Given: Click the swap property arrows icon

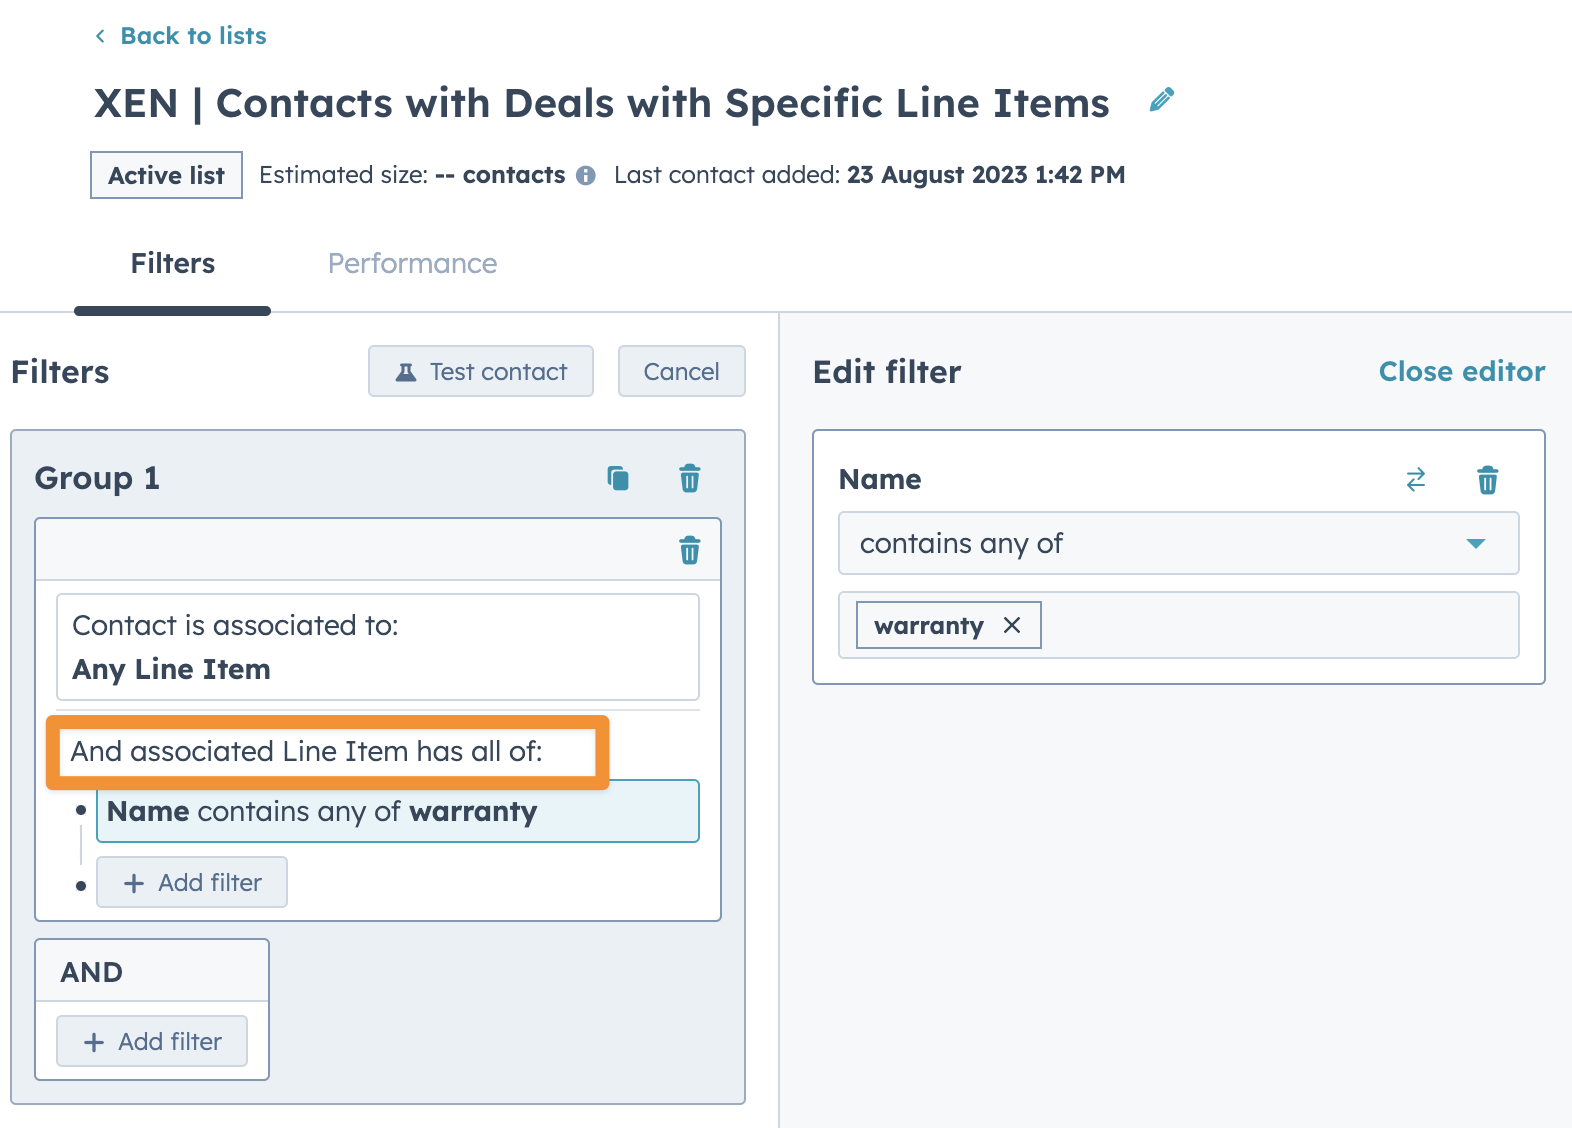Looking at the screenshot, I should coord(1415,480).
